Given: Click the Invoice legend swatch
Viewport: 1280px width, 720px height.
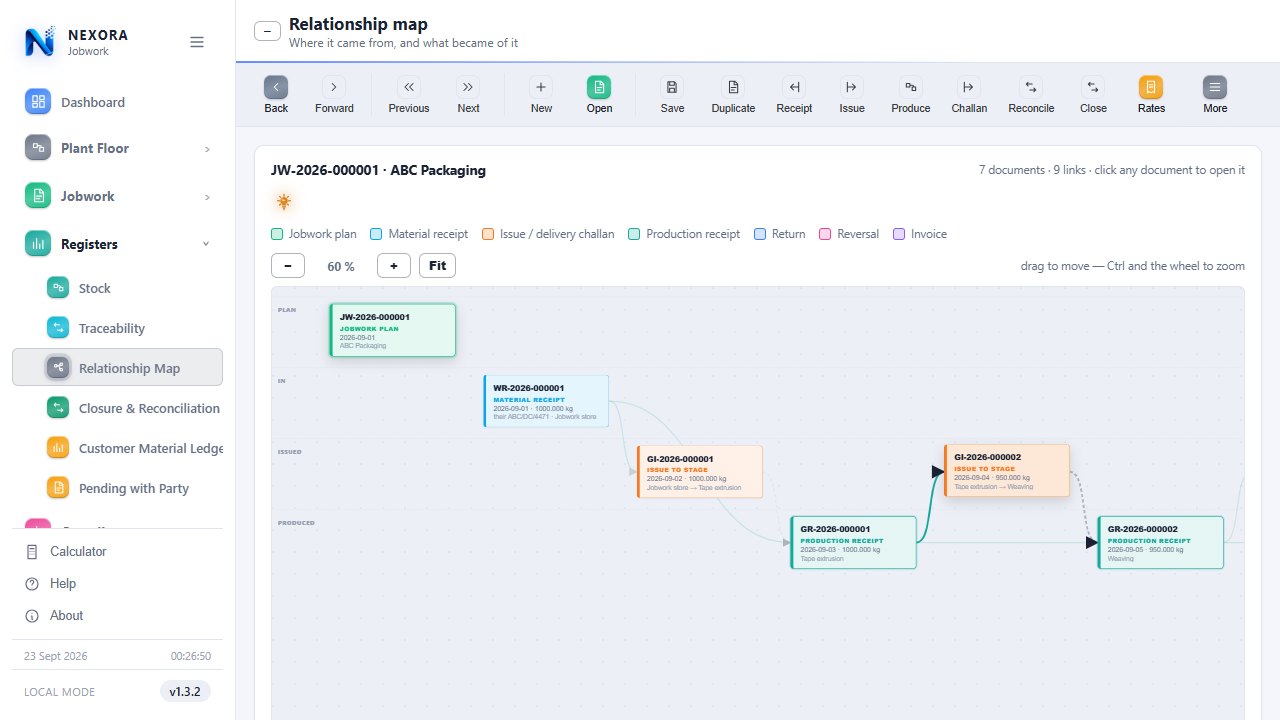Looking at the screenshot, I should pos(899,234).
